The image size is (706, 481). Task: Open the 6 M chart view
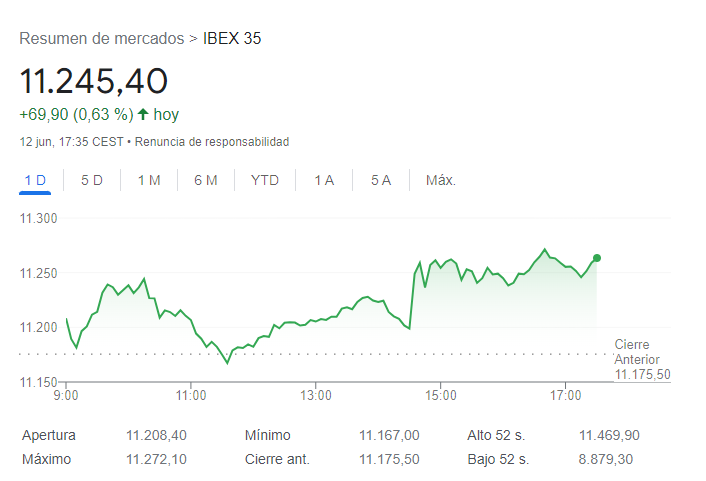[206, 181]
